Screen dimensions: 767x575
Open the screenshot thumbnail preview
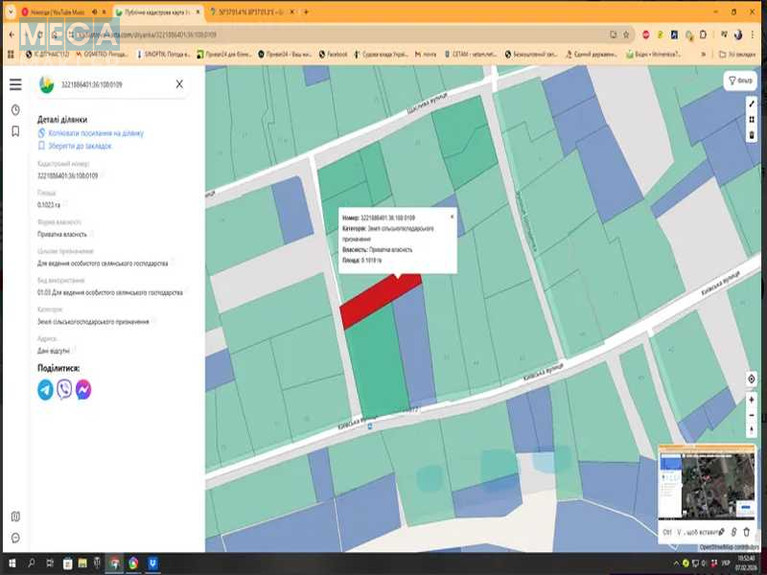pyautogui.click(x=706, y=484)
